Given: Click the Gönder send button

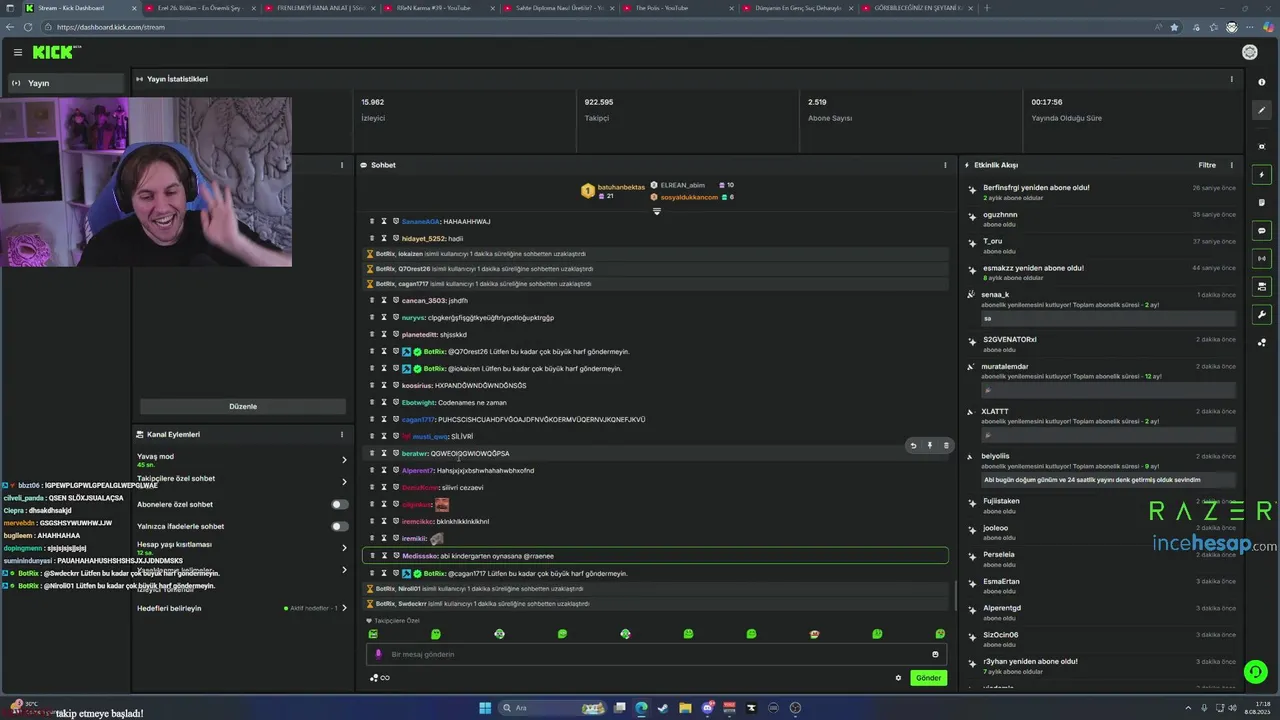Looking at the screenshot, I should coord(928,678).
